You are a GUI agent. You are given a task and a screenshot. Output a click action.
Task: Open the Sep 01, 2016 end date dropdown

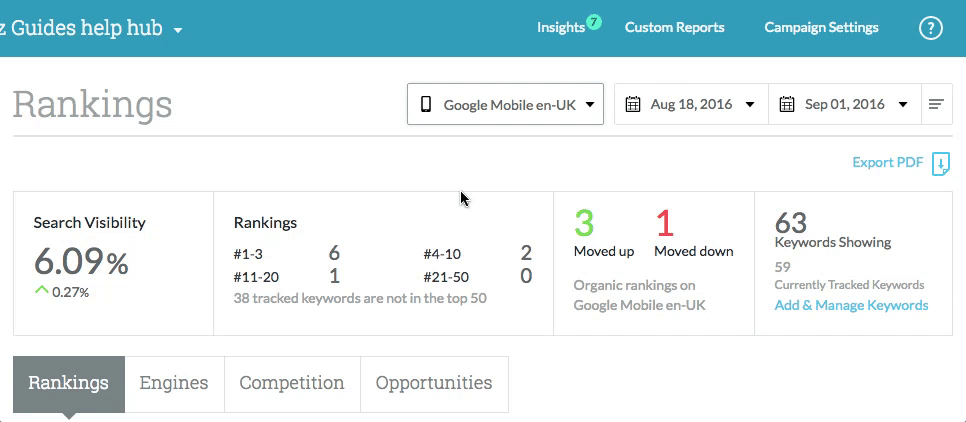click(845, 104)
